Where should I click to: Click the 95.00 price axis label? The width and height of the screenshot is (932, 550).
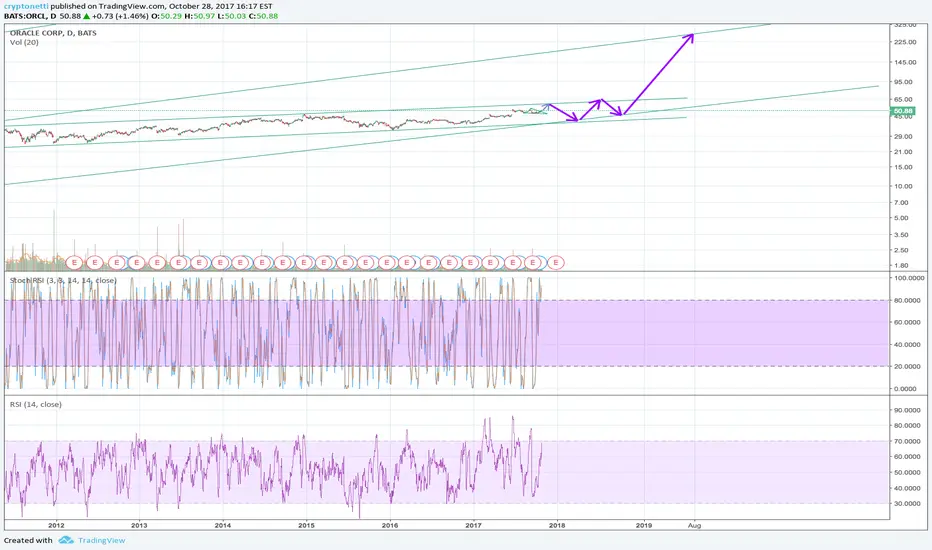pos(903,82)
